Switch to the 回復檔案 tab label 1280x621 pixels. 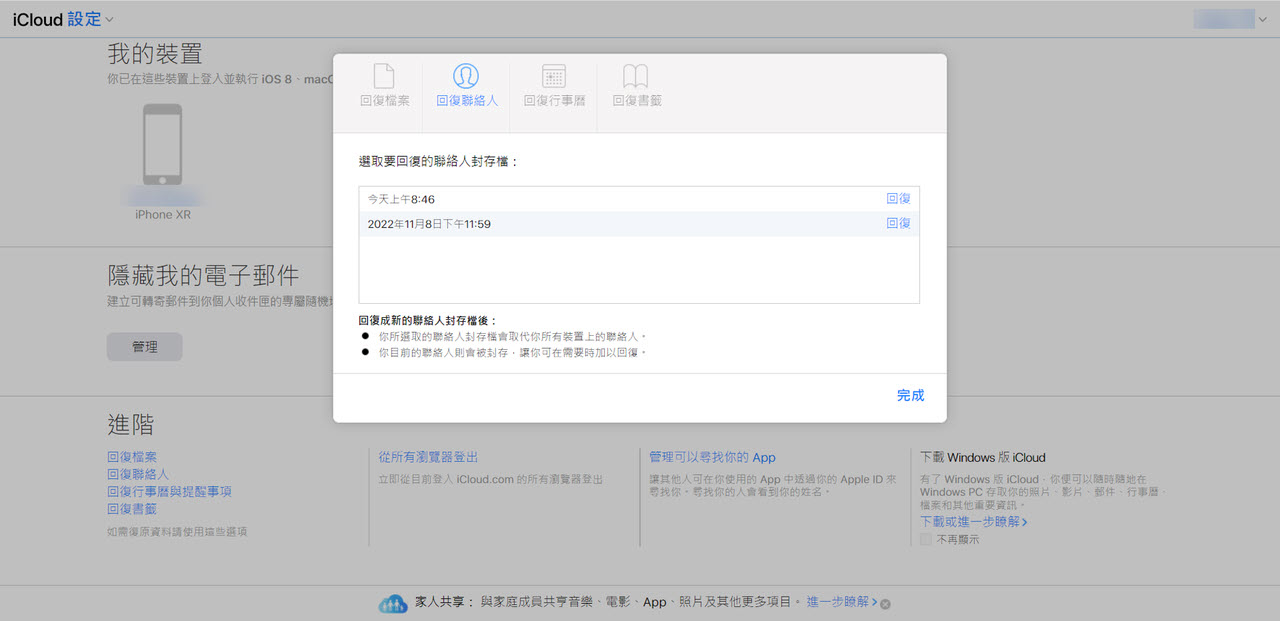[x=385, y=101]
